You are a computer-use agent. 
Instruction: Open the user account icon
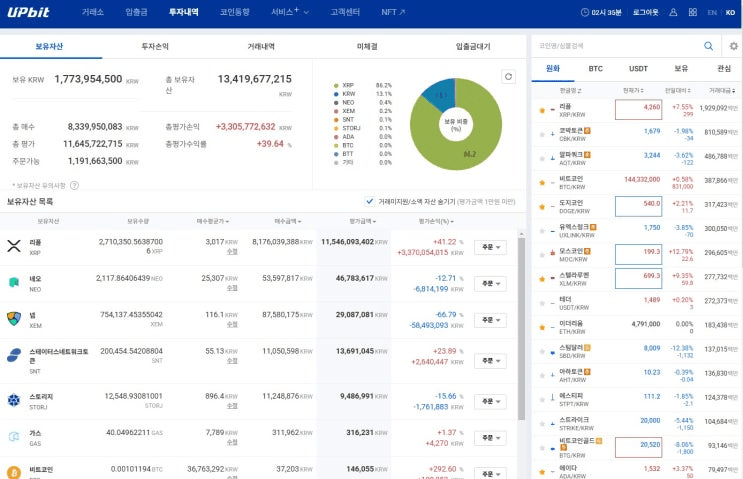tap(673, 12)
